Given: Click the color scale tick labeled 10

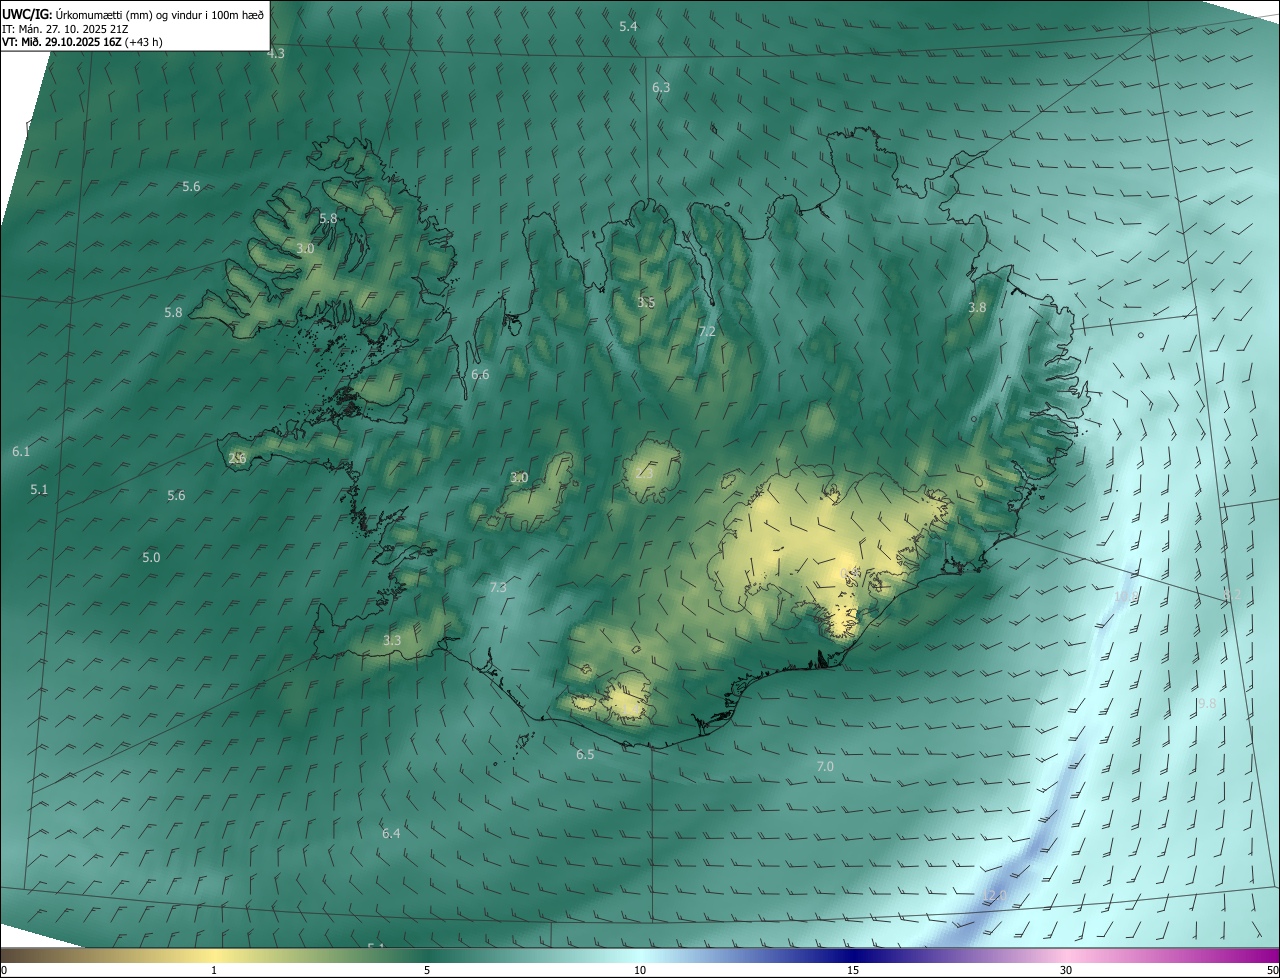Looking at the screenshot, I should (640, 970).
